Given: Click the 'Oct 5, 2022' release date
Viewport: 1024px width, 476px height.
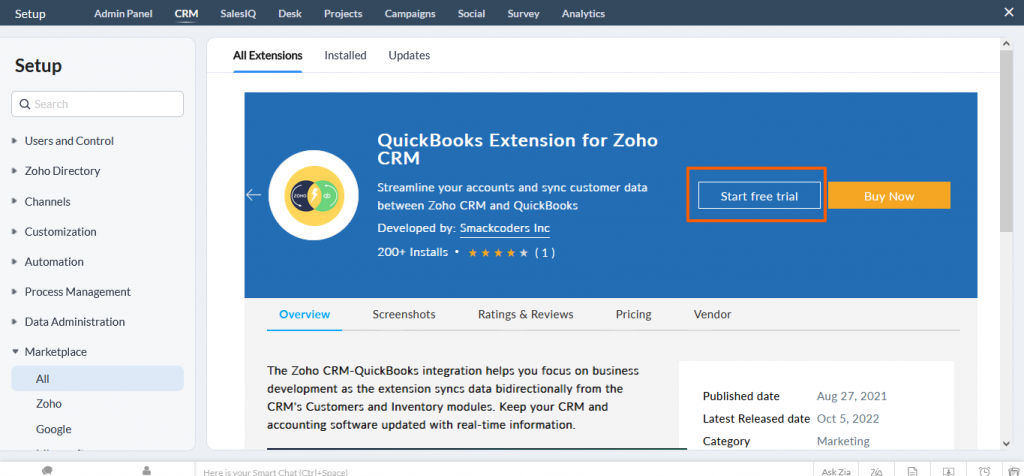Looking at the screenshot, I should pyautogui.click(x=848, y=419).
